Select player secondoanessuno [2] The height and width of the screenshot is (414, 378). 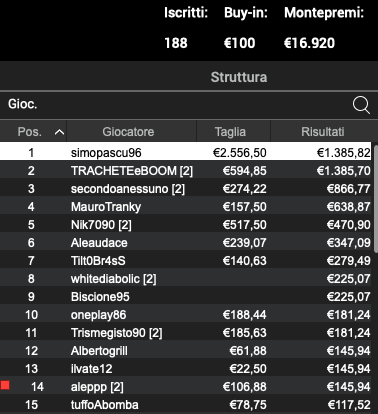point(185,189)
